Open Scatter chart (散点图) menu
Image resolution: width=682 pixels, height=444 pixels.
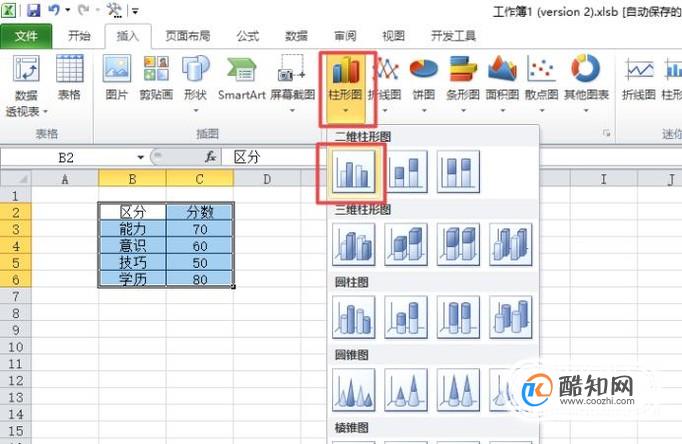542,83
